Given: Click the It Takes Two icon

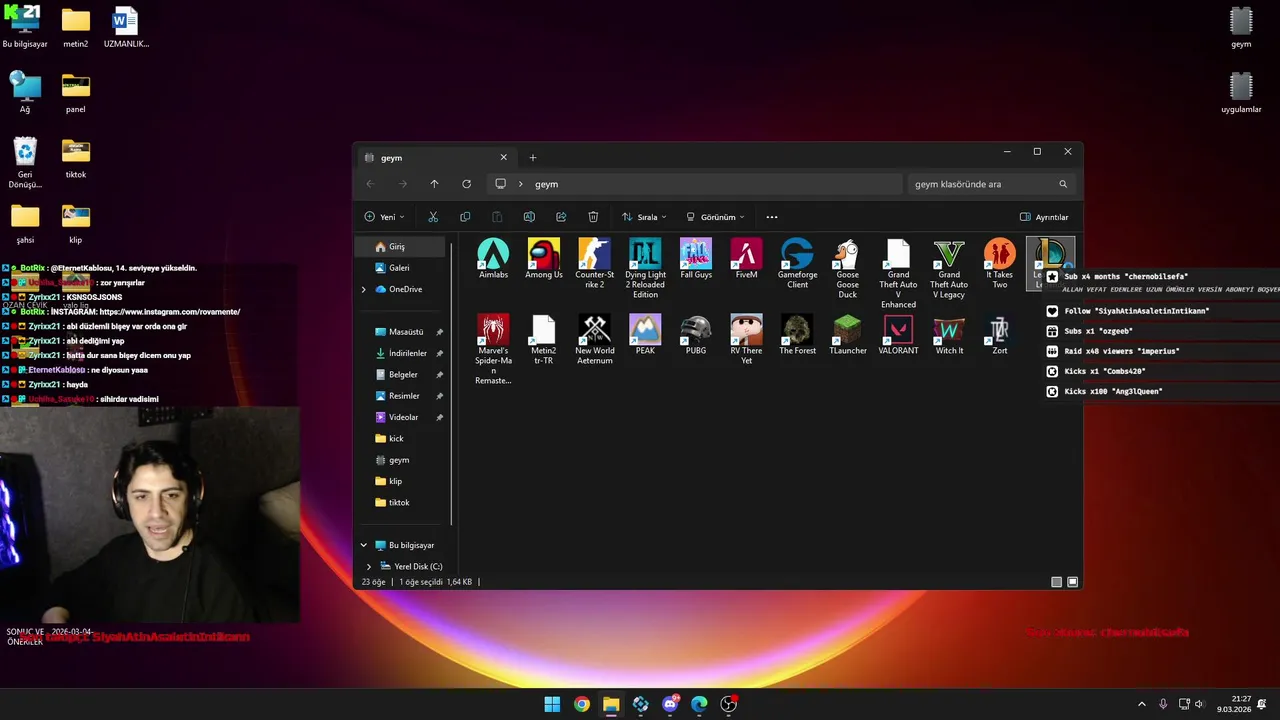Looking at the screenshot, I should (999, 264).
